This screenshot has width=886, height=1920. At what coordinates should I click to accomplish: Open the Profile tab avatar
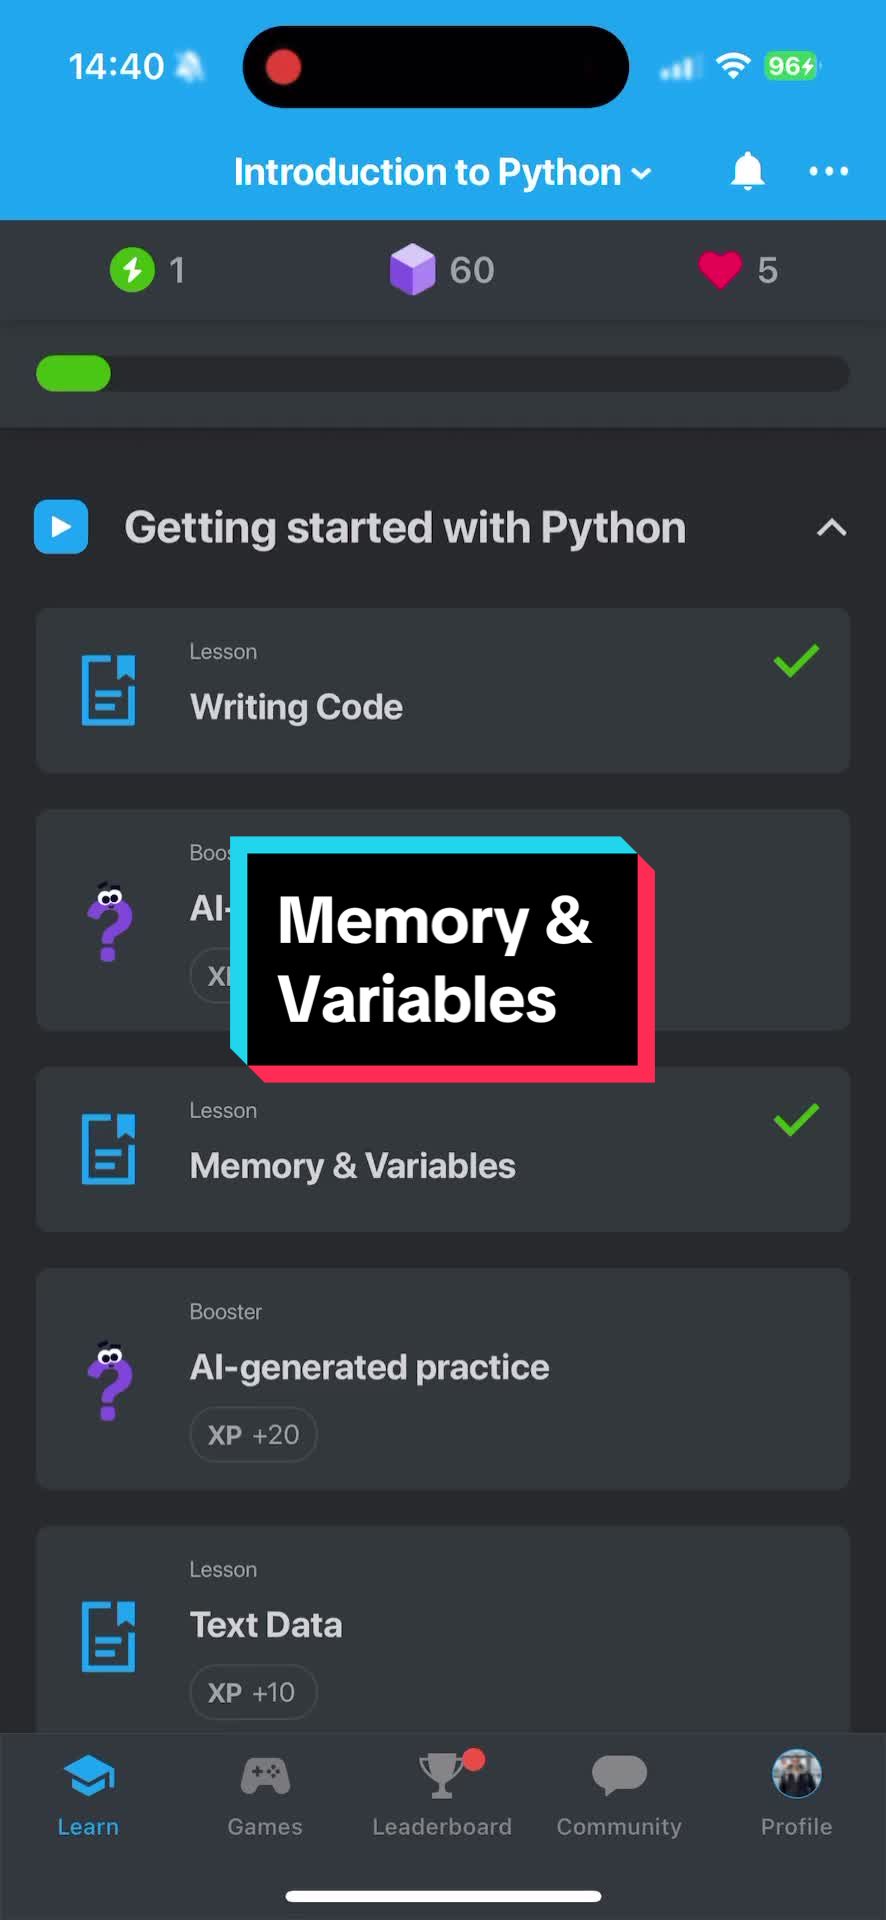[x=797, y=1775]
